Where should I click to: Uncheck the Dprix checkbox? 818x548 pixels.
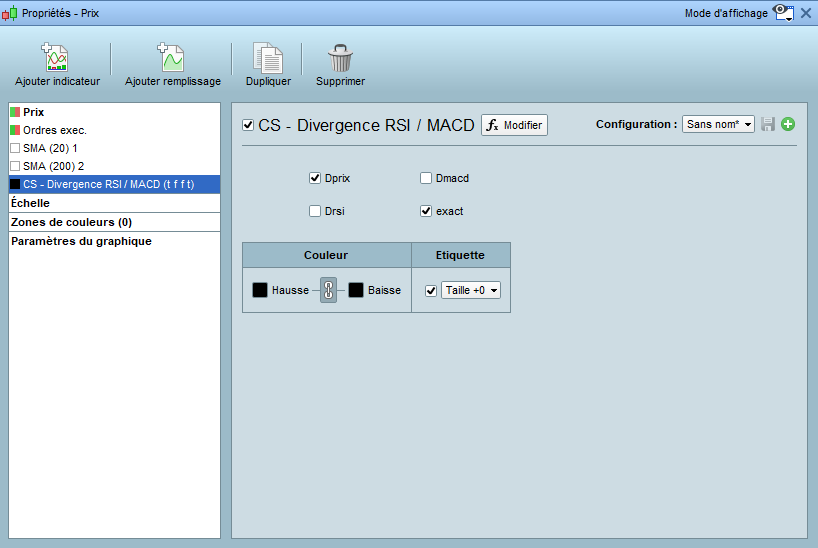(315, 178)
